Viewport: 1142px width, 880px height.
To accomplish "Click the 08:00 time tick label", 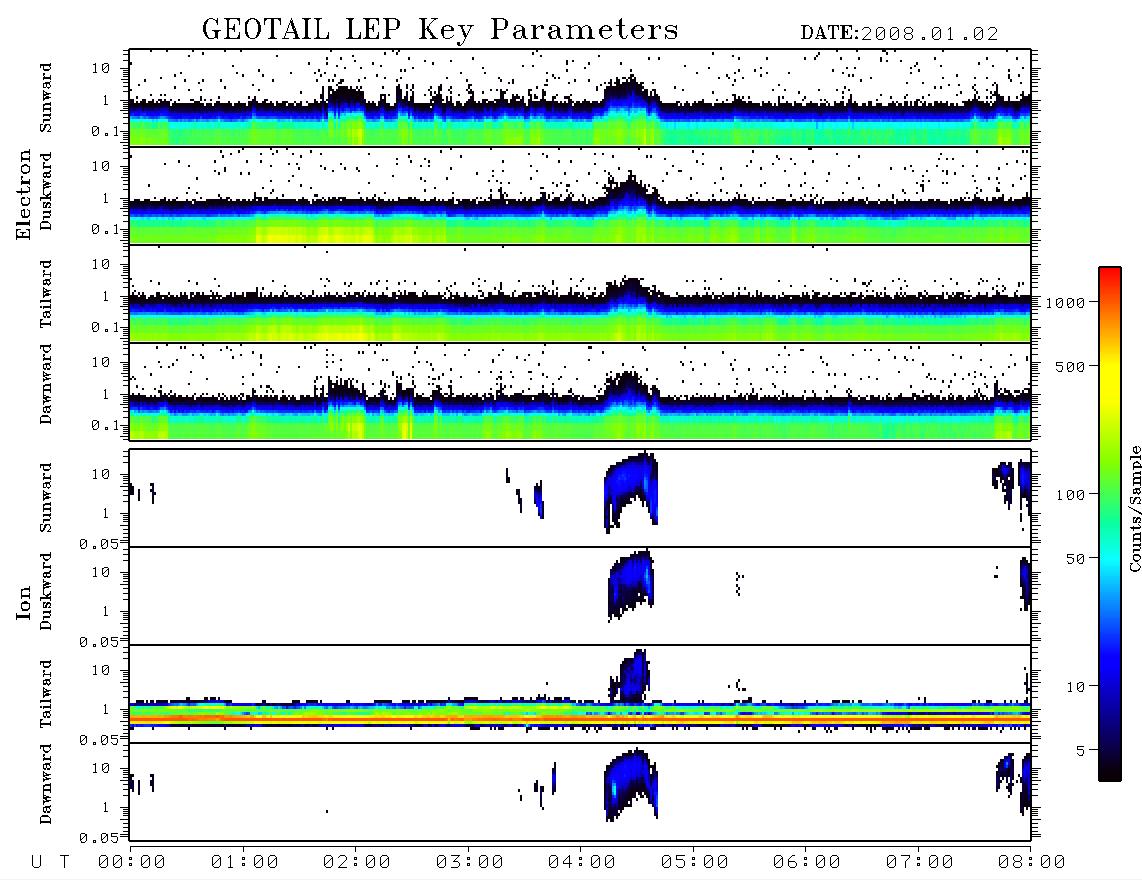I will point(1032,863).
